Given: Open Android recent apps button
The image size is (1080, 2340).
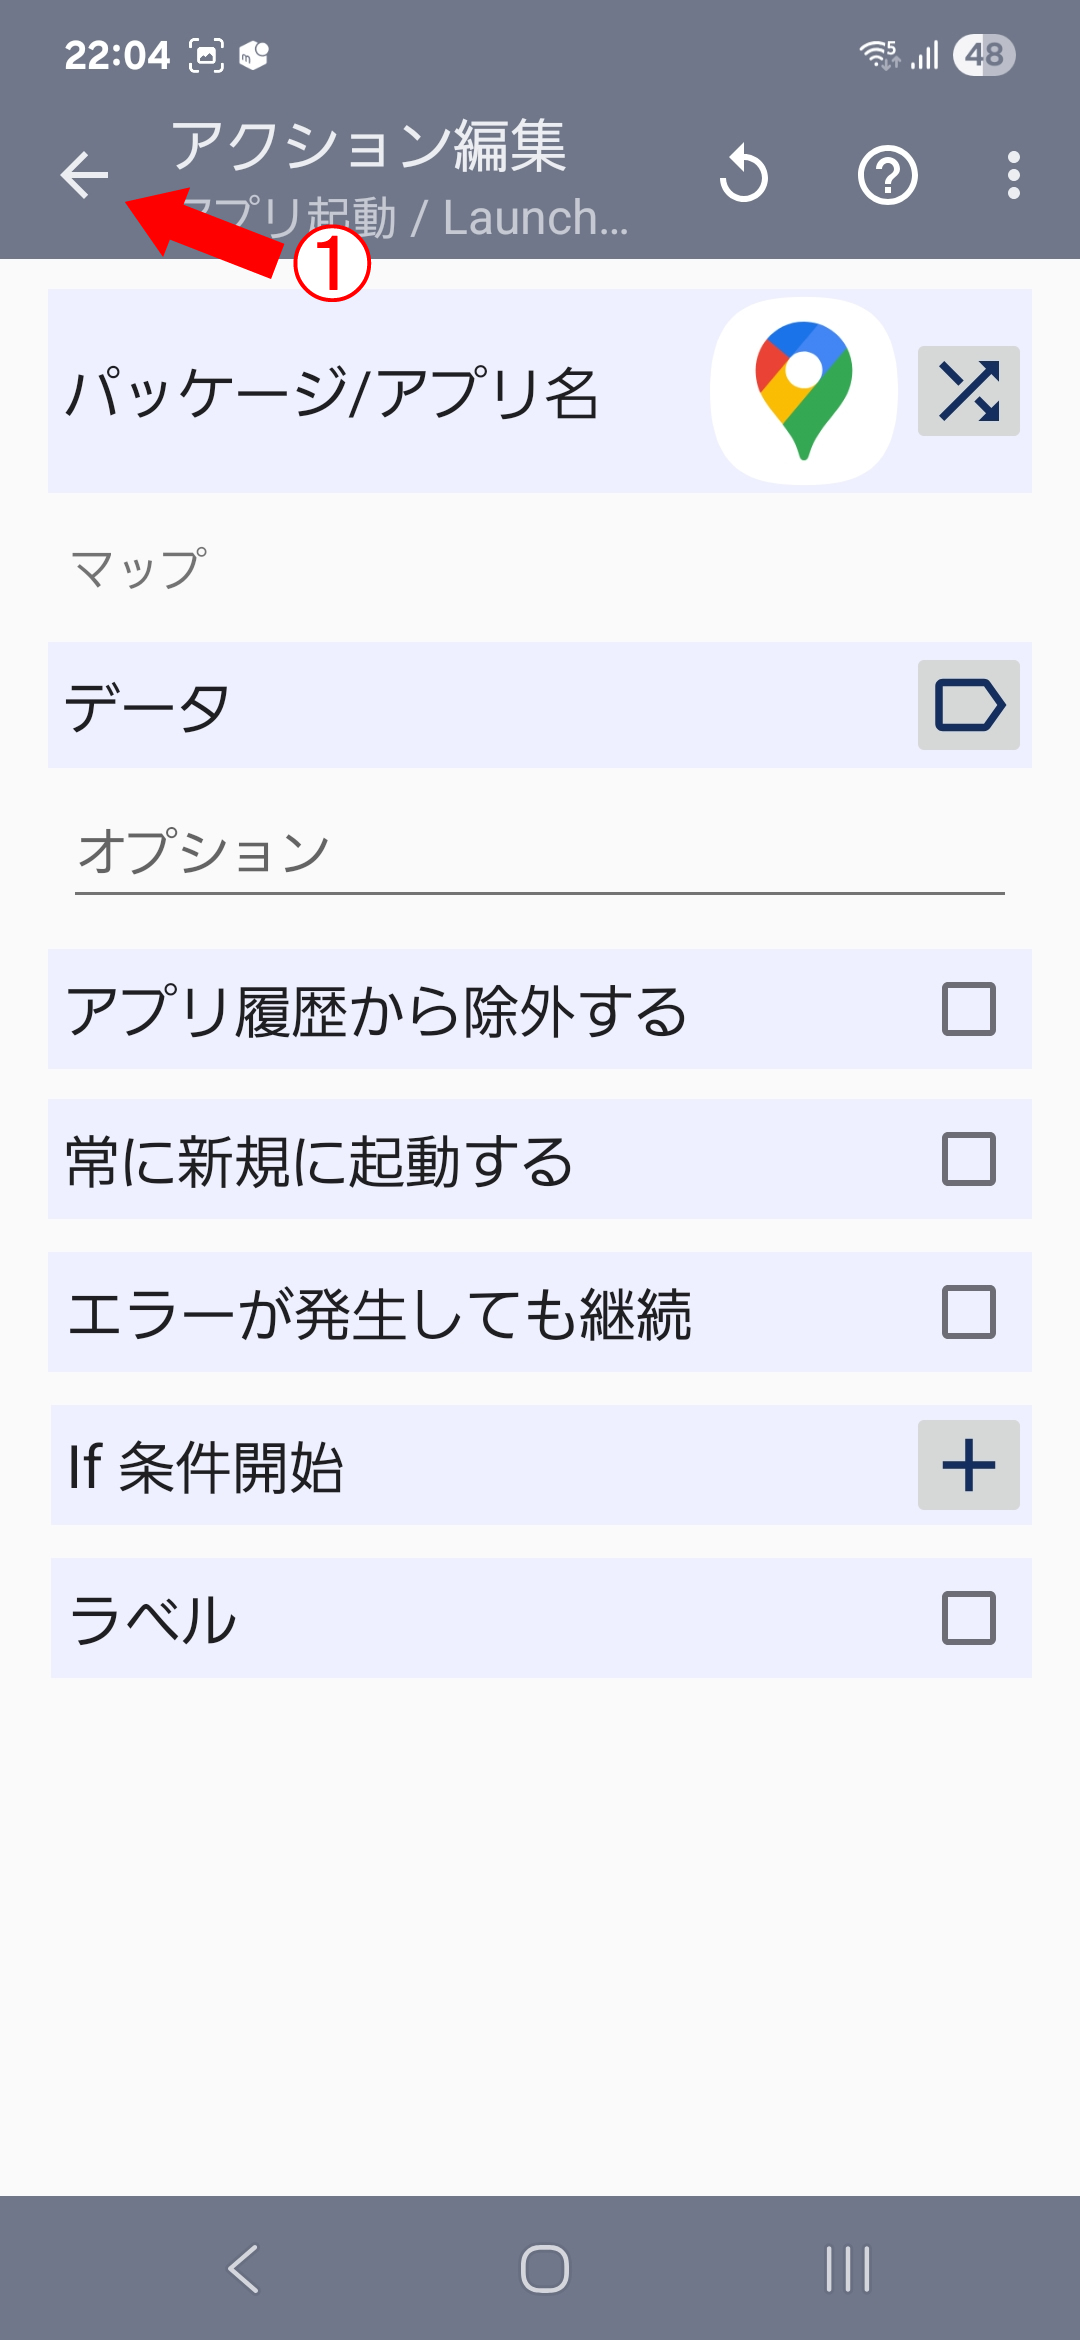Looking at the screenshot, I should 847,2268.
